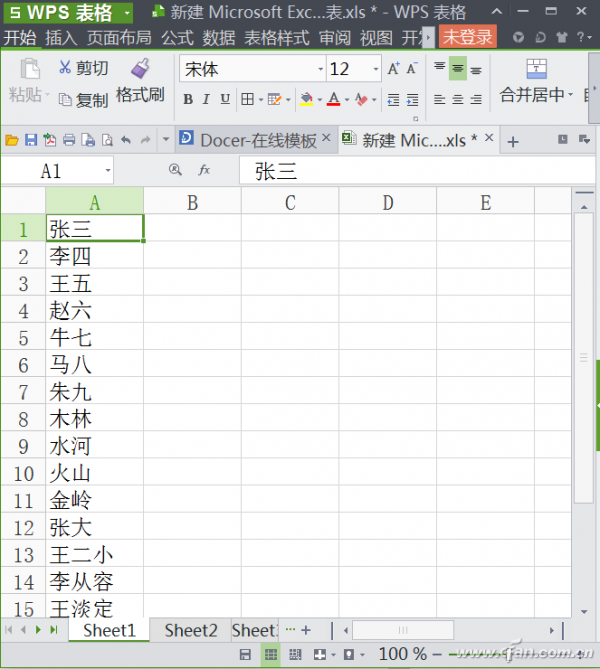Expand the Merge and Center dropdown arrow

(571, 94)
